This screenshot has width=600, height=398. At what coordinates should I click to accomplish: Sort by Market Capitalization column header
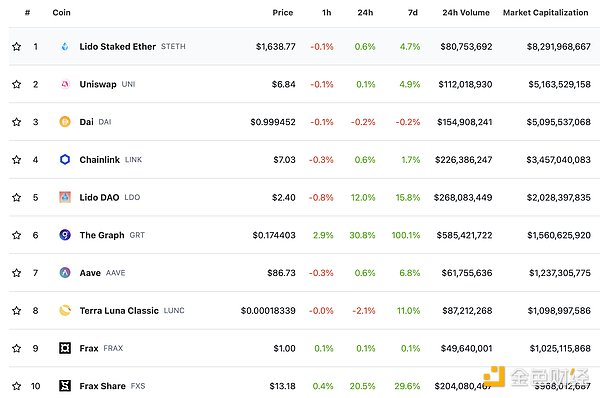coord(546,13)
